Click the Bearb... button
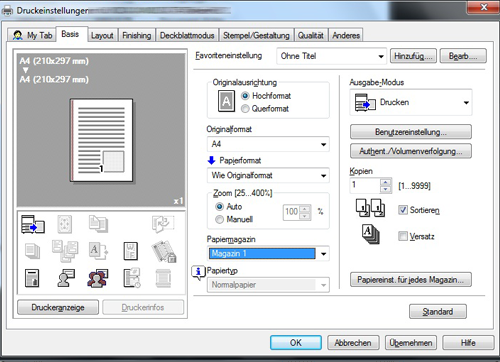Viewport: 500px width, 362px height. pyautogui.click(x=463, y=56)
